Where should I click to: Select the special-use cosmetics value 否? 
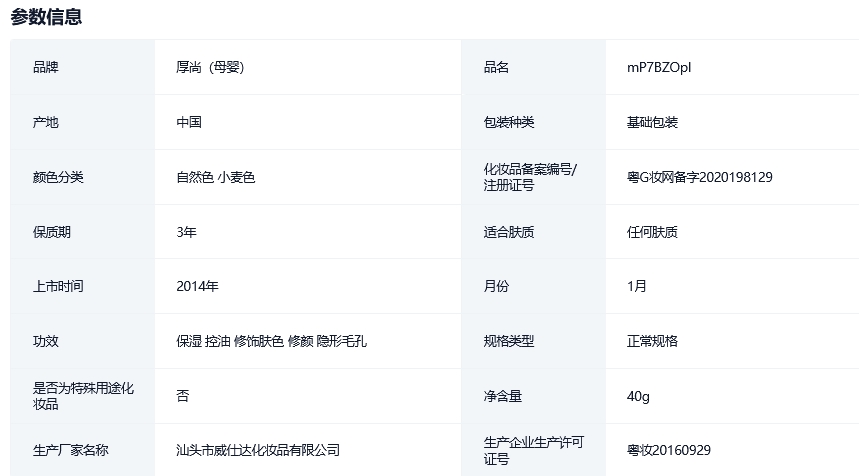point(182,396)
